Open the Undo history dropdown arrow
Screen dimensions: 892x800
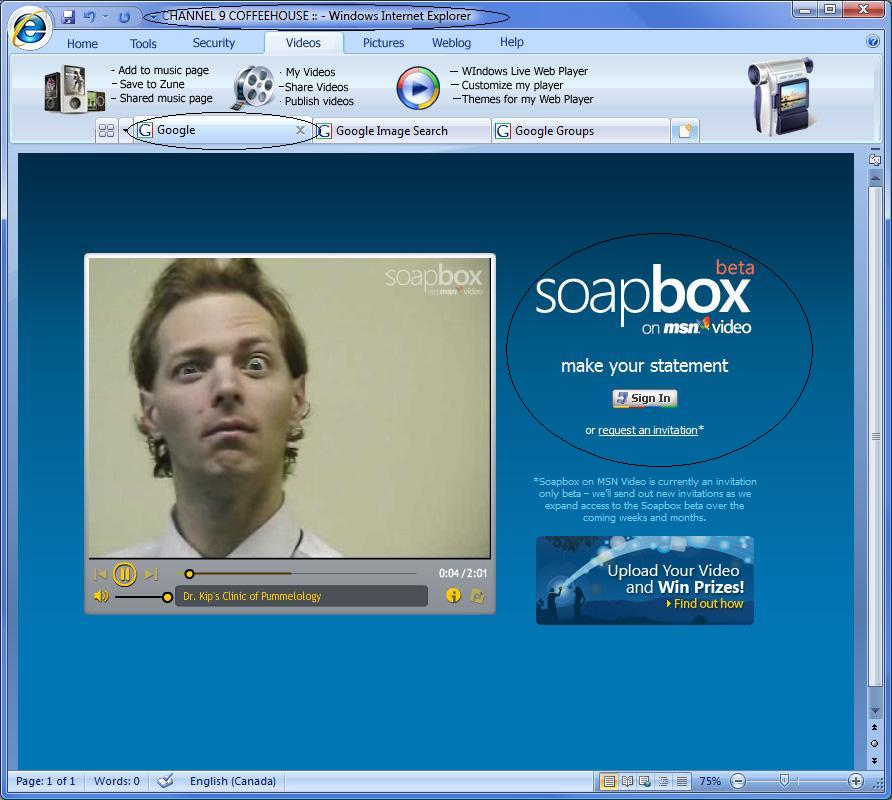[x=105, y=17]
